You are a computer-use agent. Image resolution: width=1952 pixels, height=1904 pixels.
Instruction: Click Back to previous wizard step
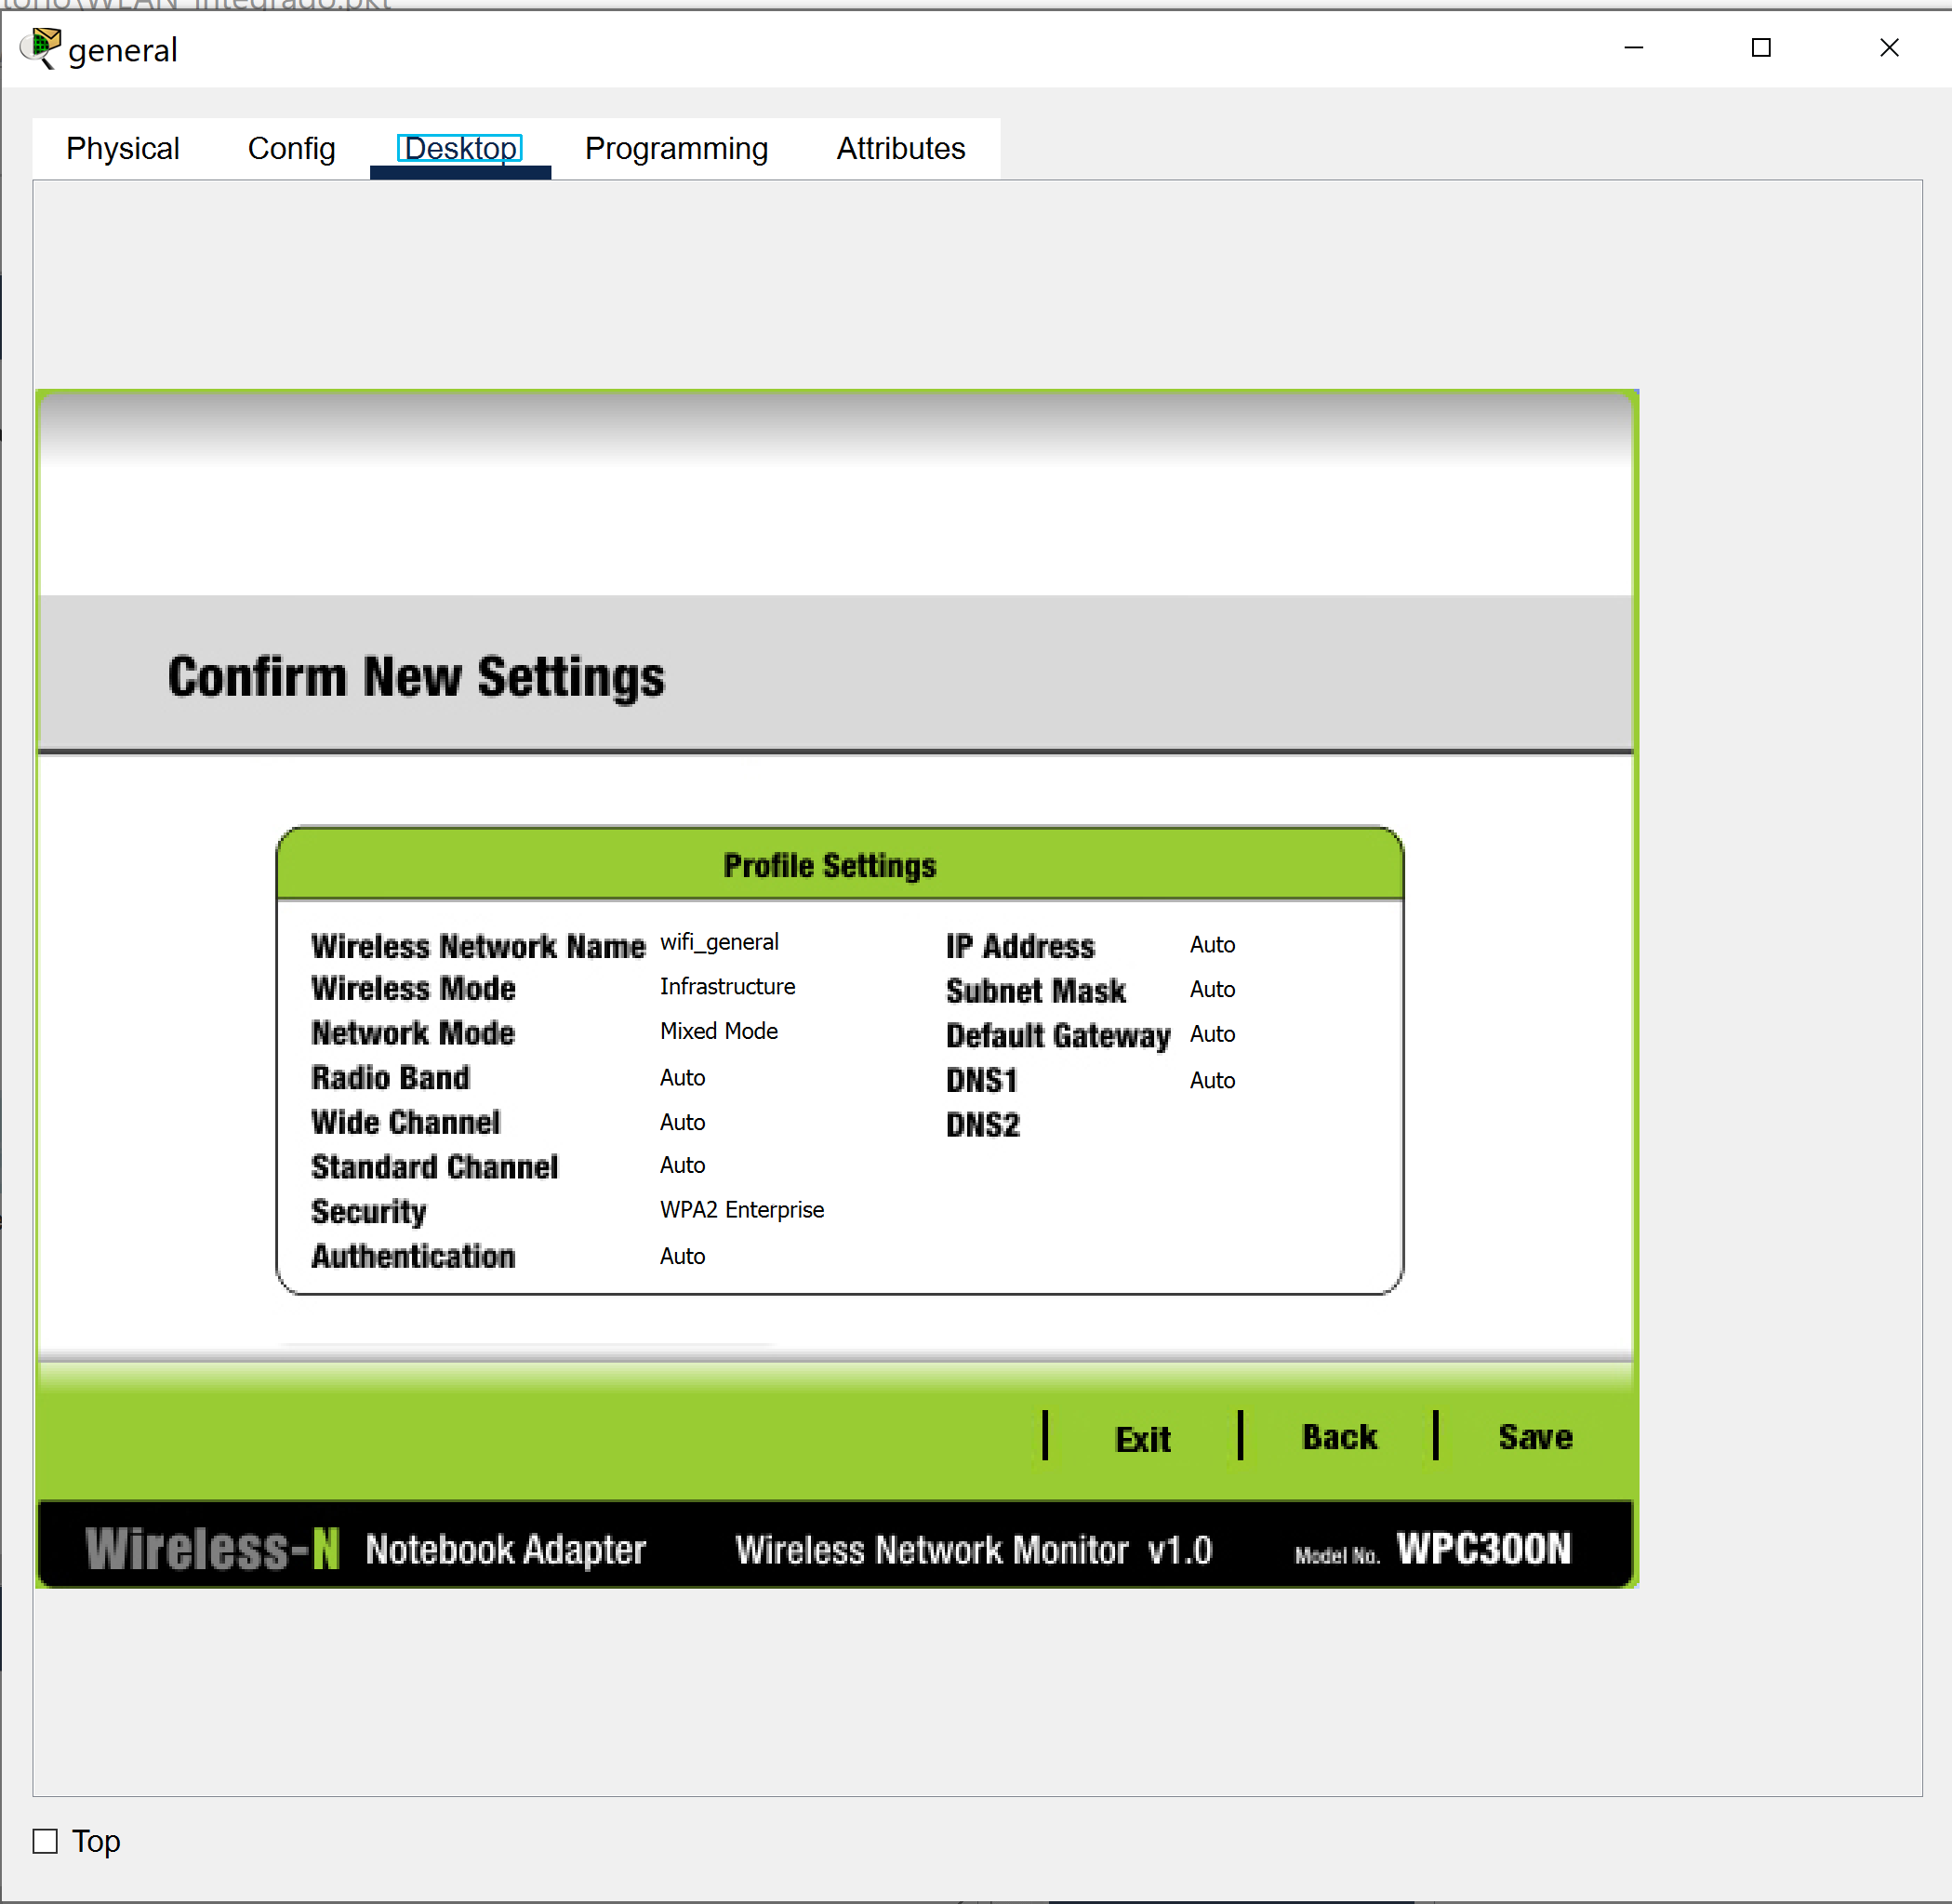tap(1339, 1437)
